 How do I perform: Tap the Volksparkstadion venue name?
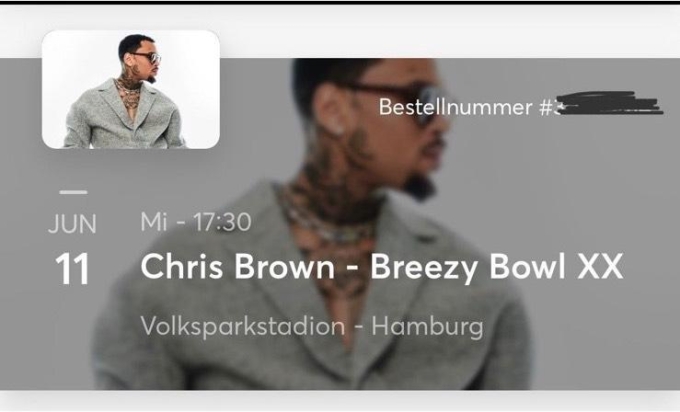[243, 326]
